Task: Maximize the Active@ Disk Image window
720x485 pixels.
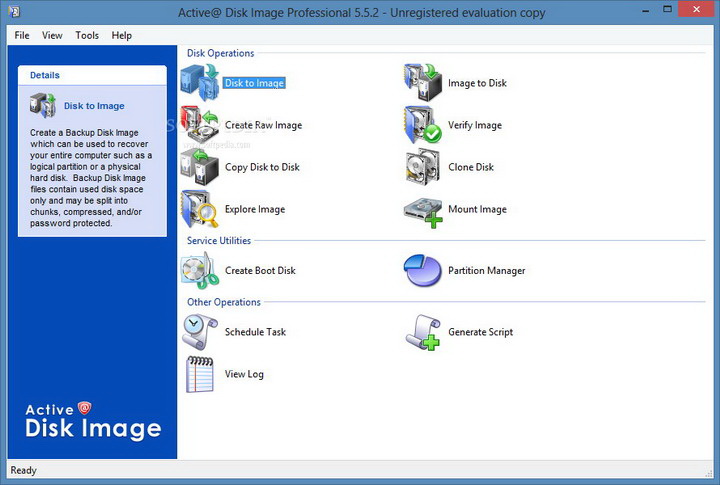Action: [667, 9]
